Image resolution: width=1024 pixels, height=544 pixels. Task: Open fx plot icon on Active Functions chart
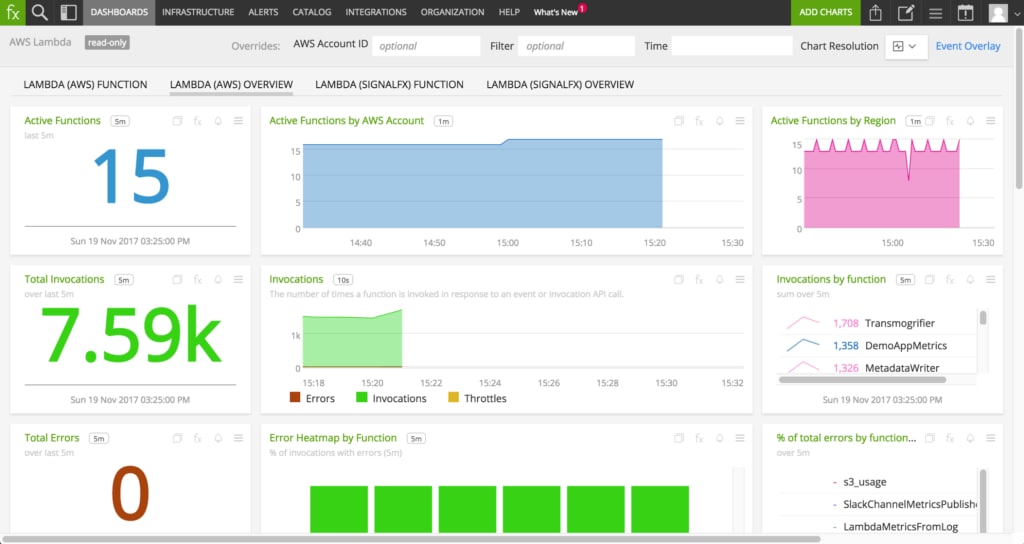tap(198, 121)
